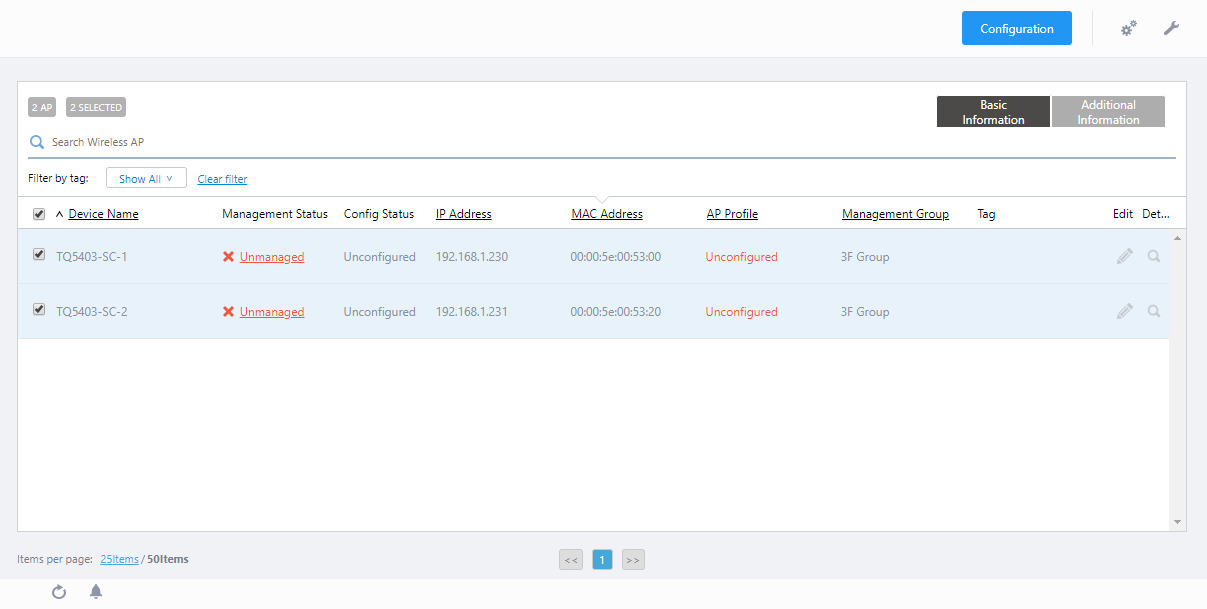The image size is (1207, 609).
Task: Click the pencil edit icon for TQ5403-SC-2
Action: [1125, 311]
